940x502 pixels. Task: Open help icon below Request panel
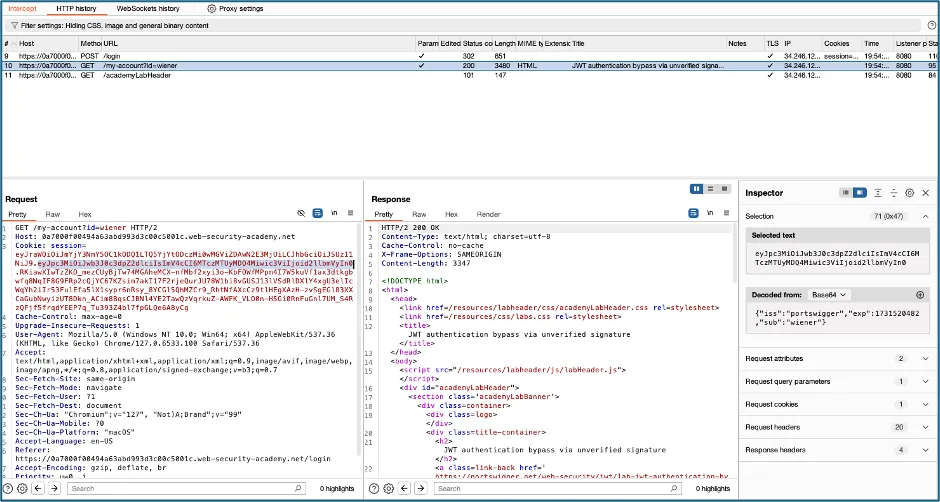(x=8, y=488)
